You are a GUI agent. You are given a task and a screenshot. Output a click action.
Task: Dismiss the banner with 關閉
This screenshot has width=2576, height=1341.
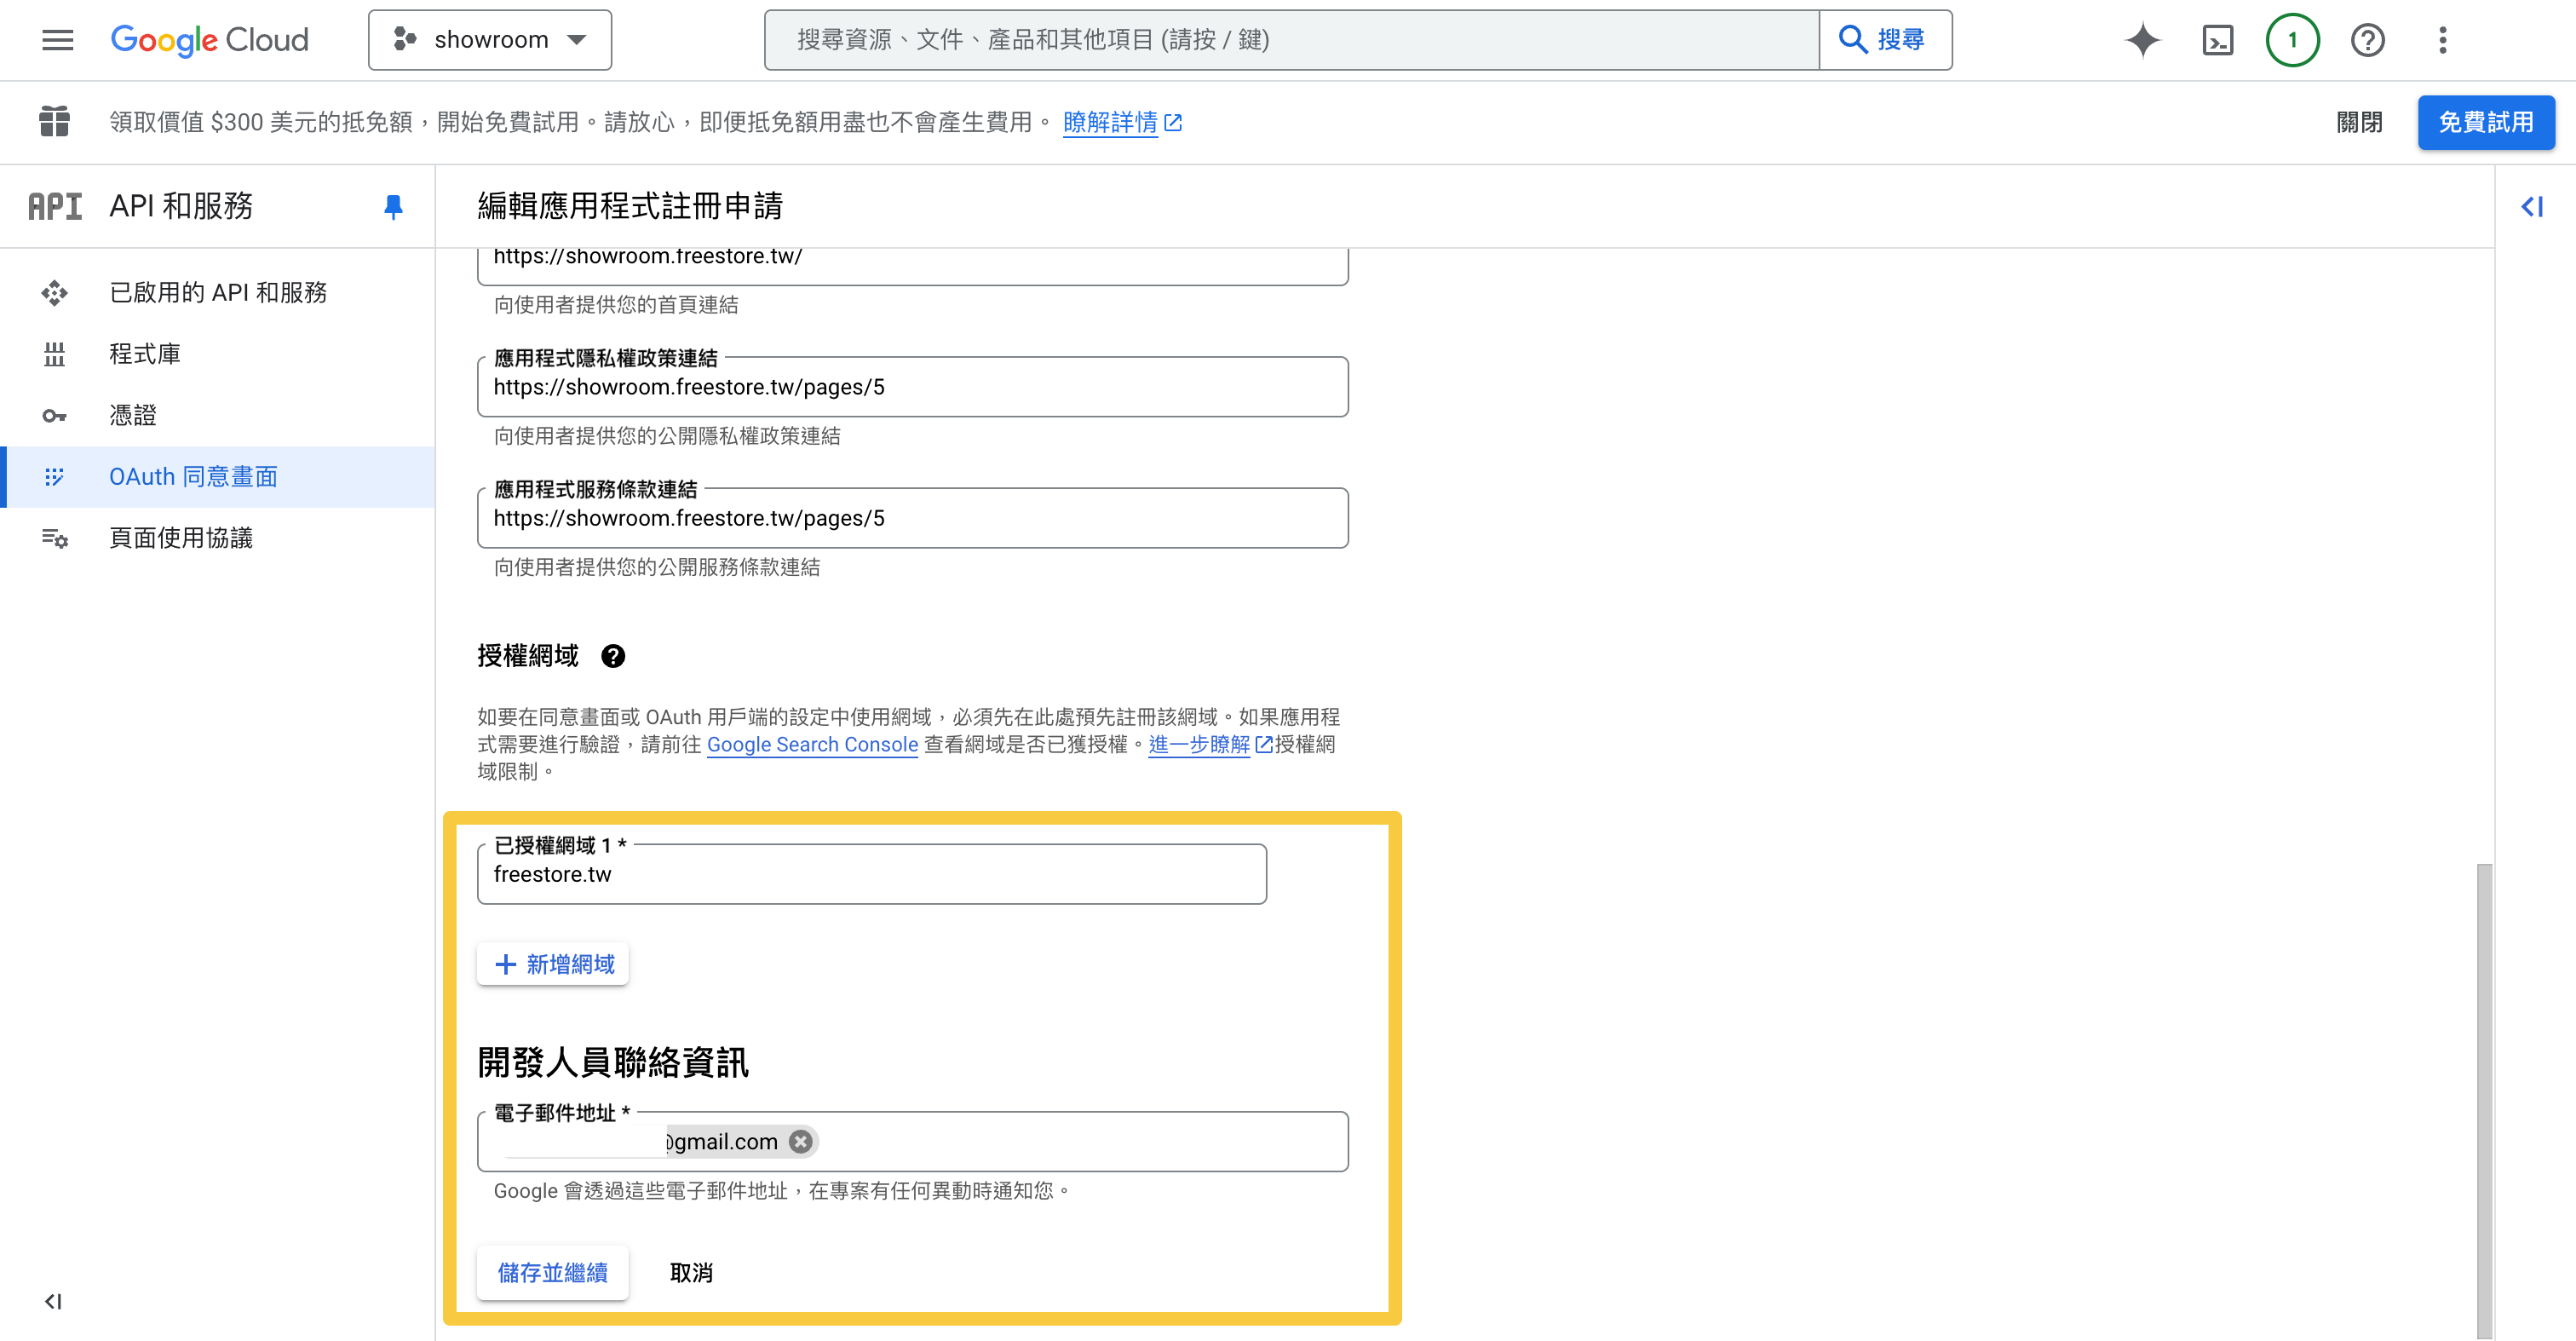coord(2359,122)
